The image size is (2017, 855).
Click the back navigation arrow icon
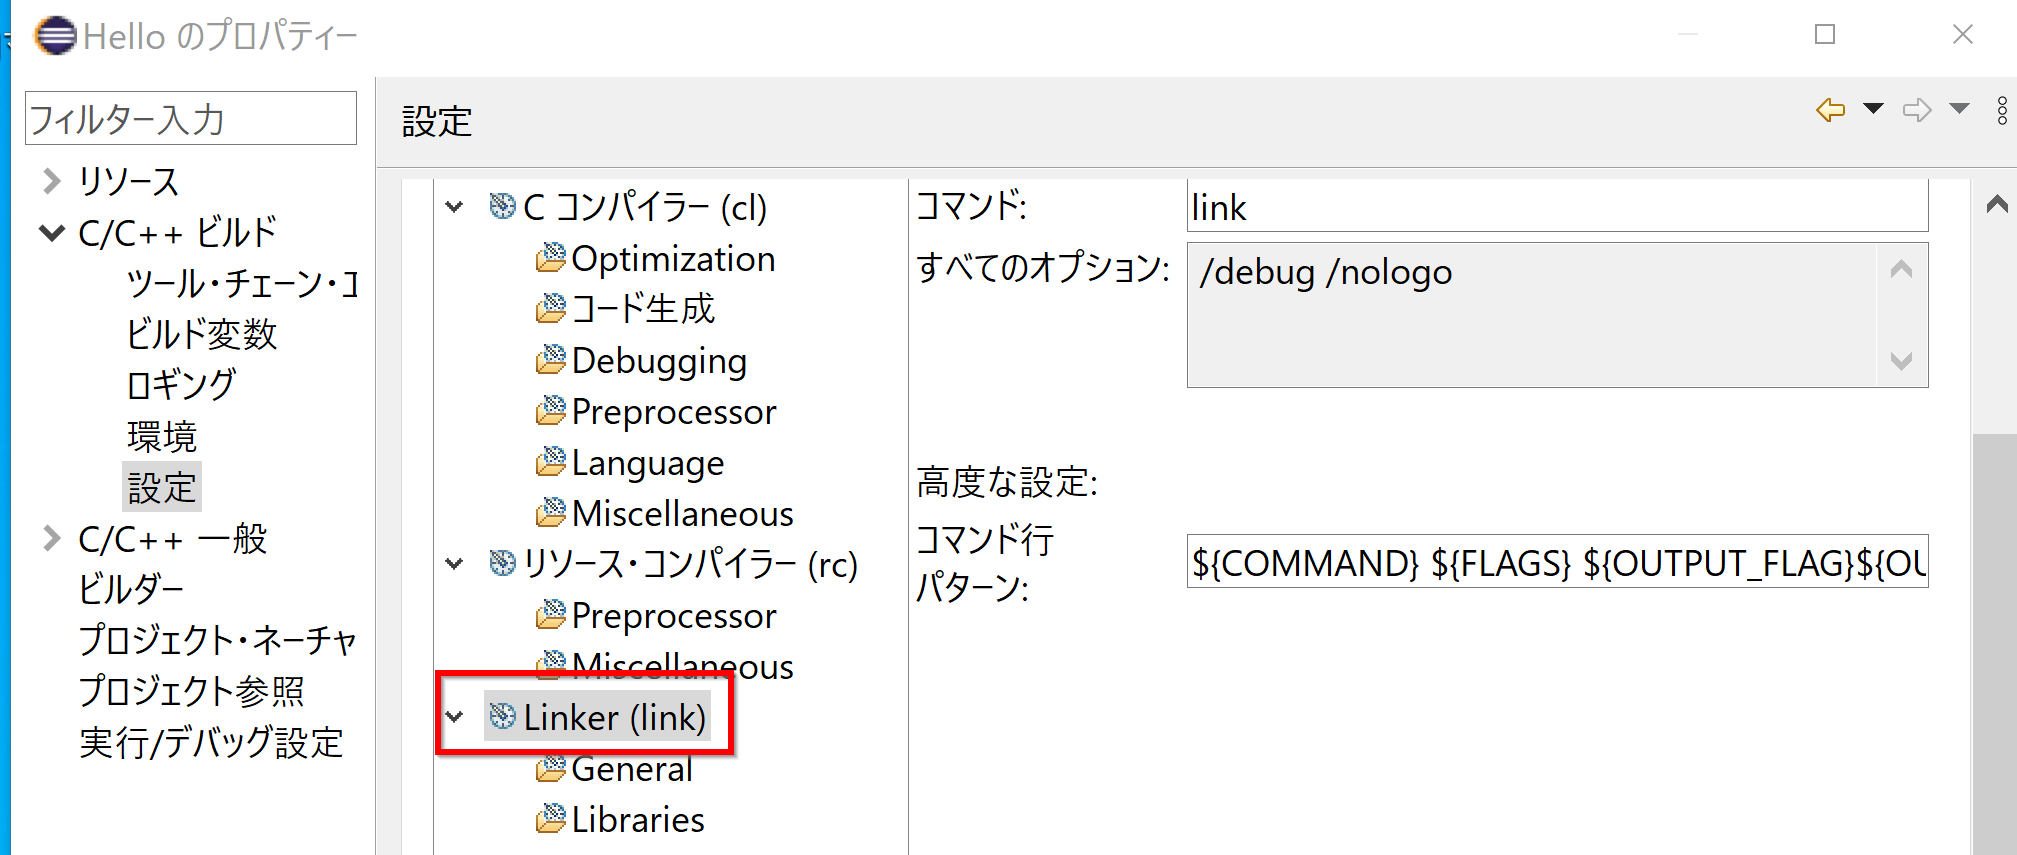(1830, 110)
